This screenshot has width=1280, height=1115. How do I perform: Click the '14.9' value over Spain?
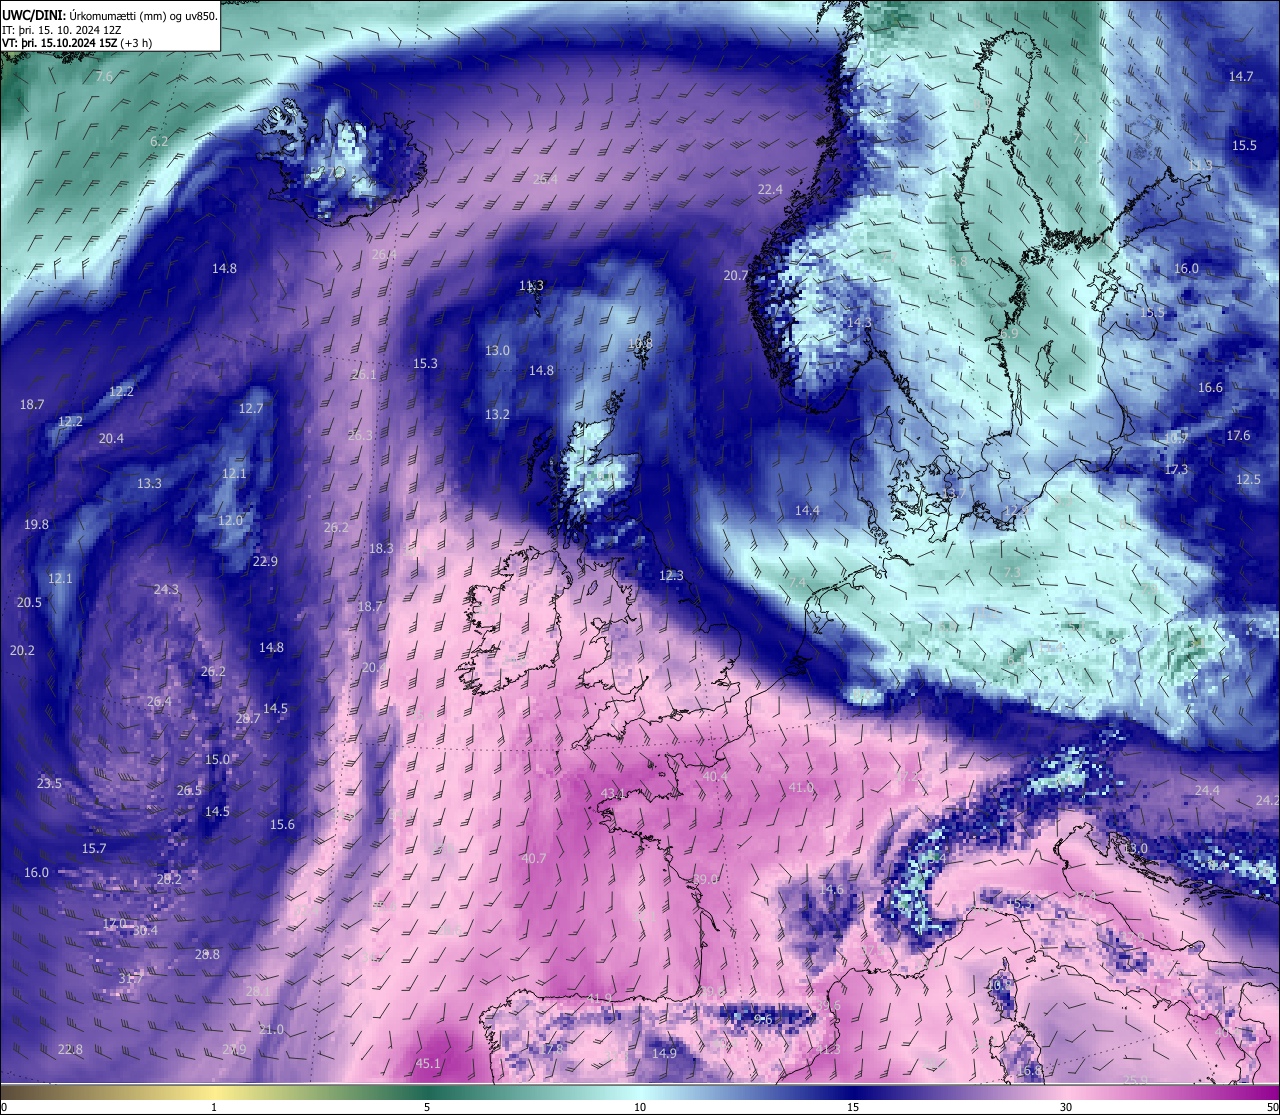click(664, 1054)
